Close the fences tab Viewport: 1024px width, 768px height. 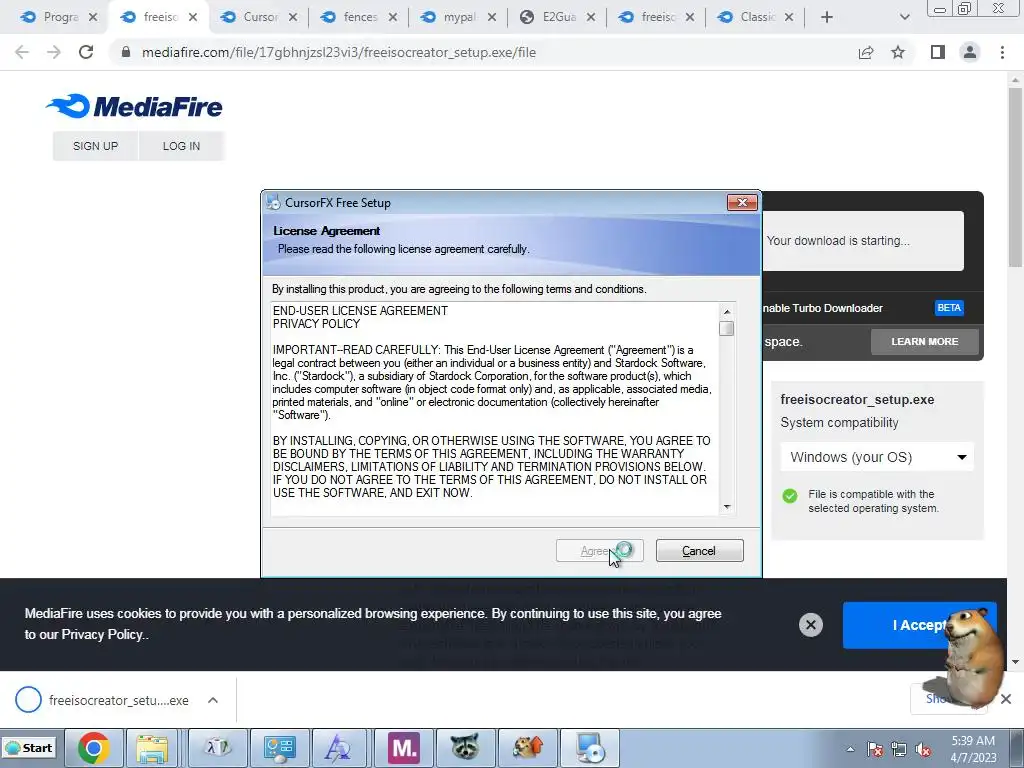point(392,17)
